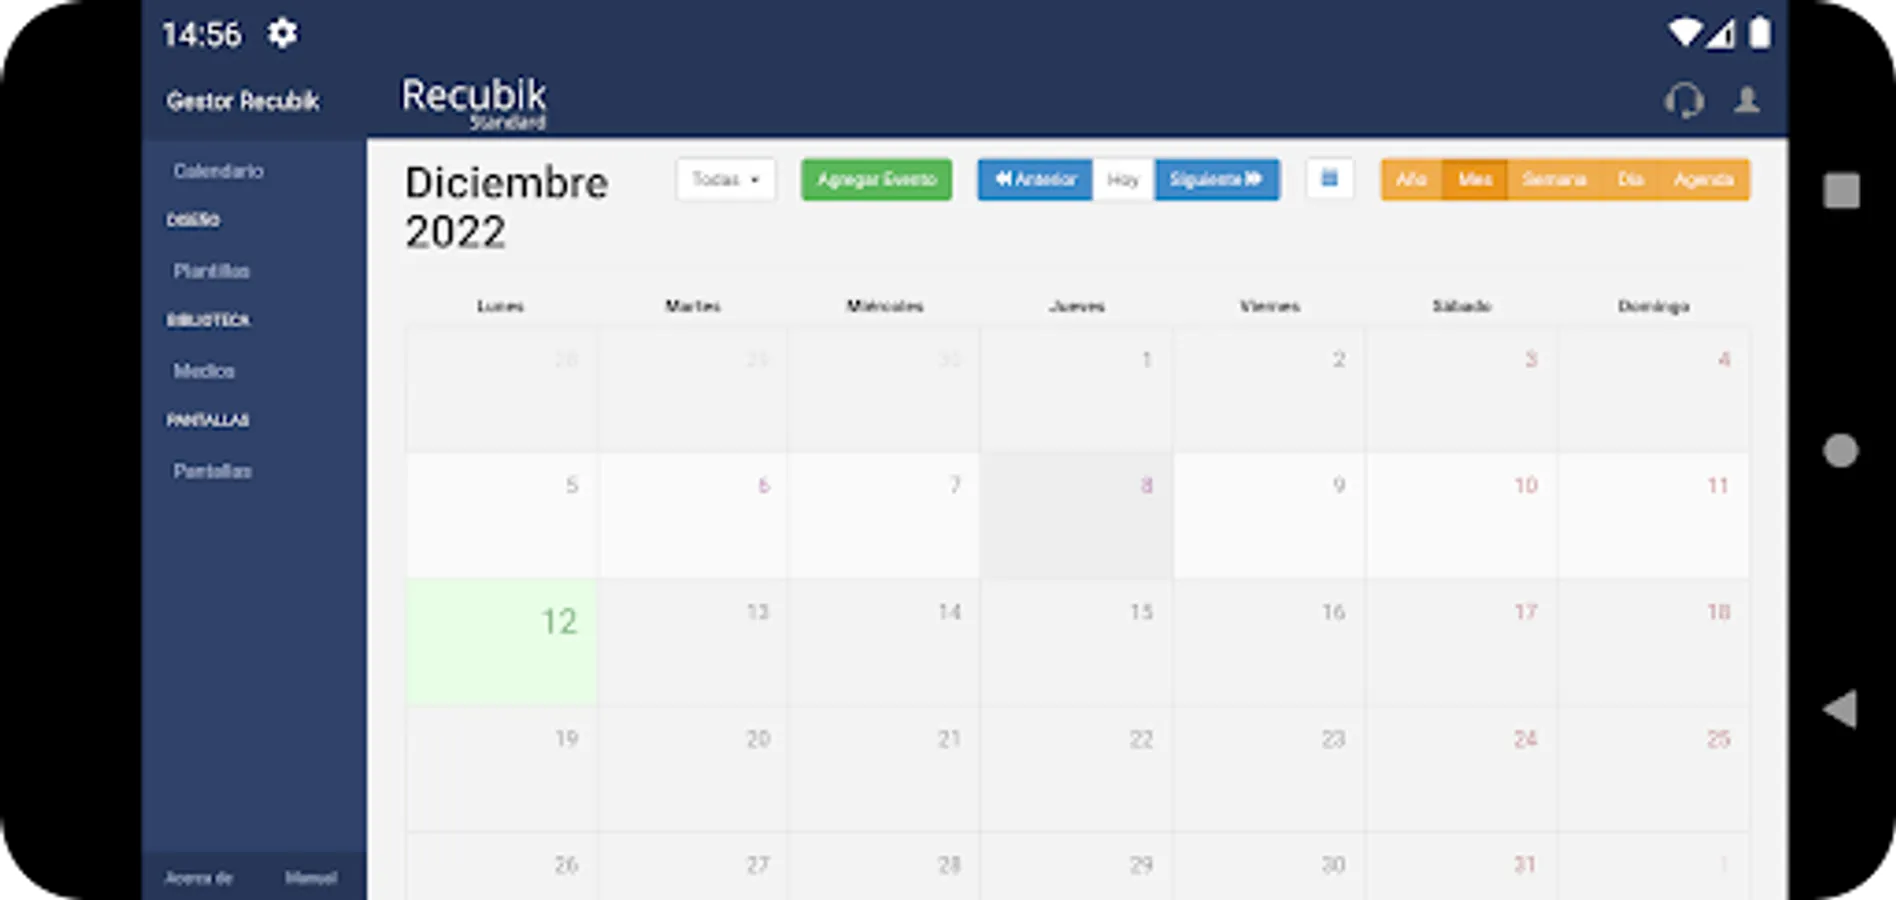1896x900 pixels.
Task: Select day 25 in the calendar
Action: (1653, 768)
